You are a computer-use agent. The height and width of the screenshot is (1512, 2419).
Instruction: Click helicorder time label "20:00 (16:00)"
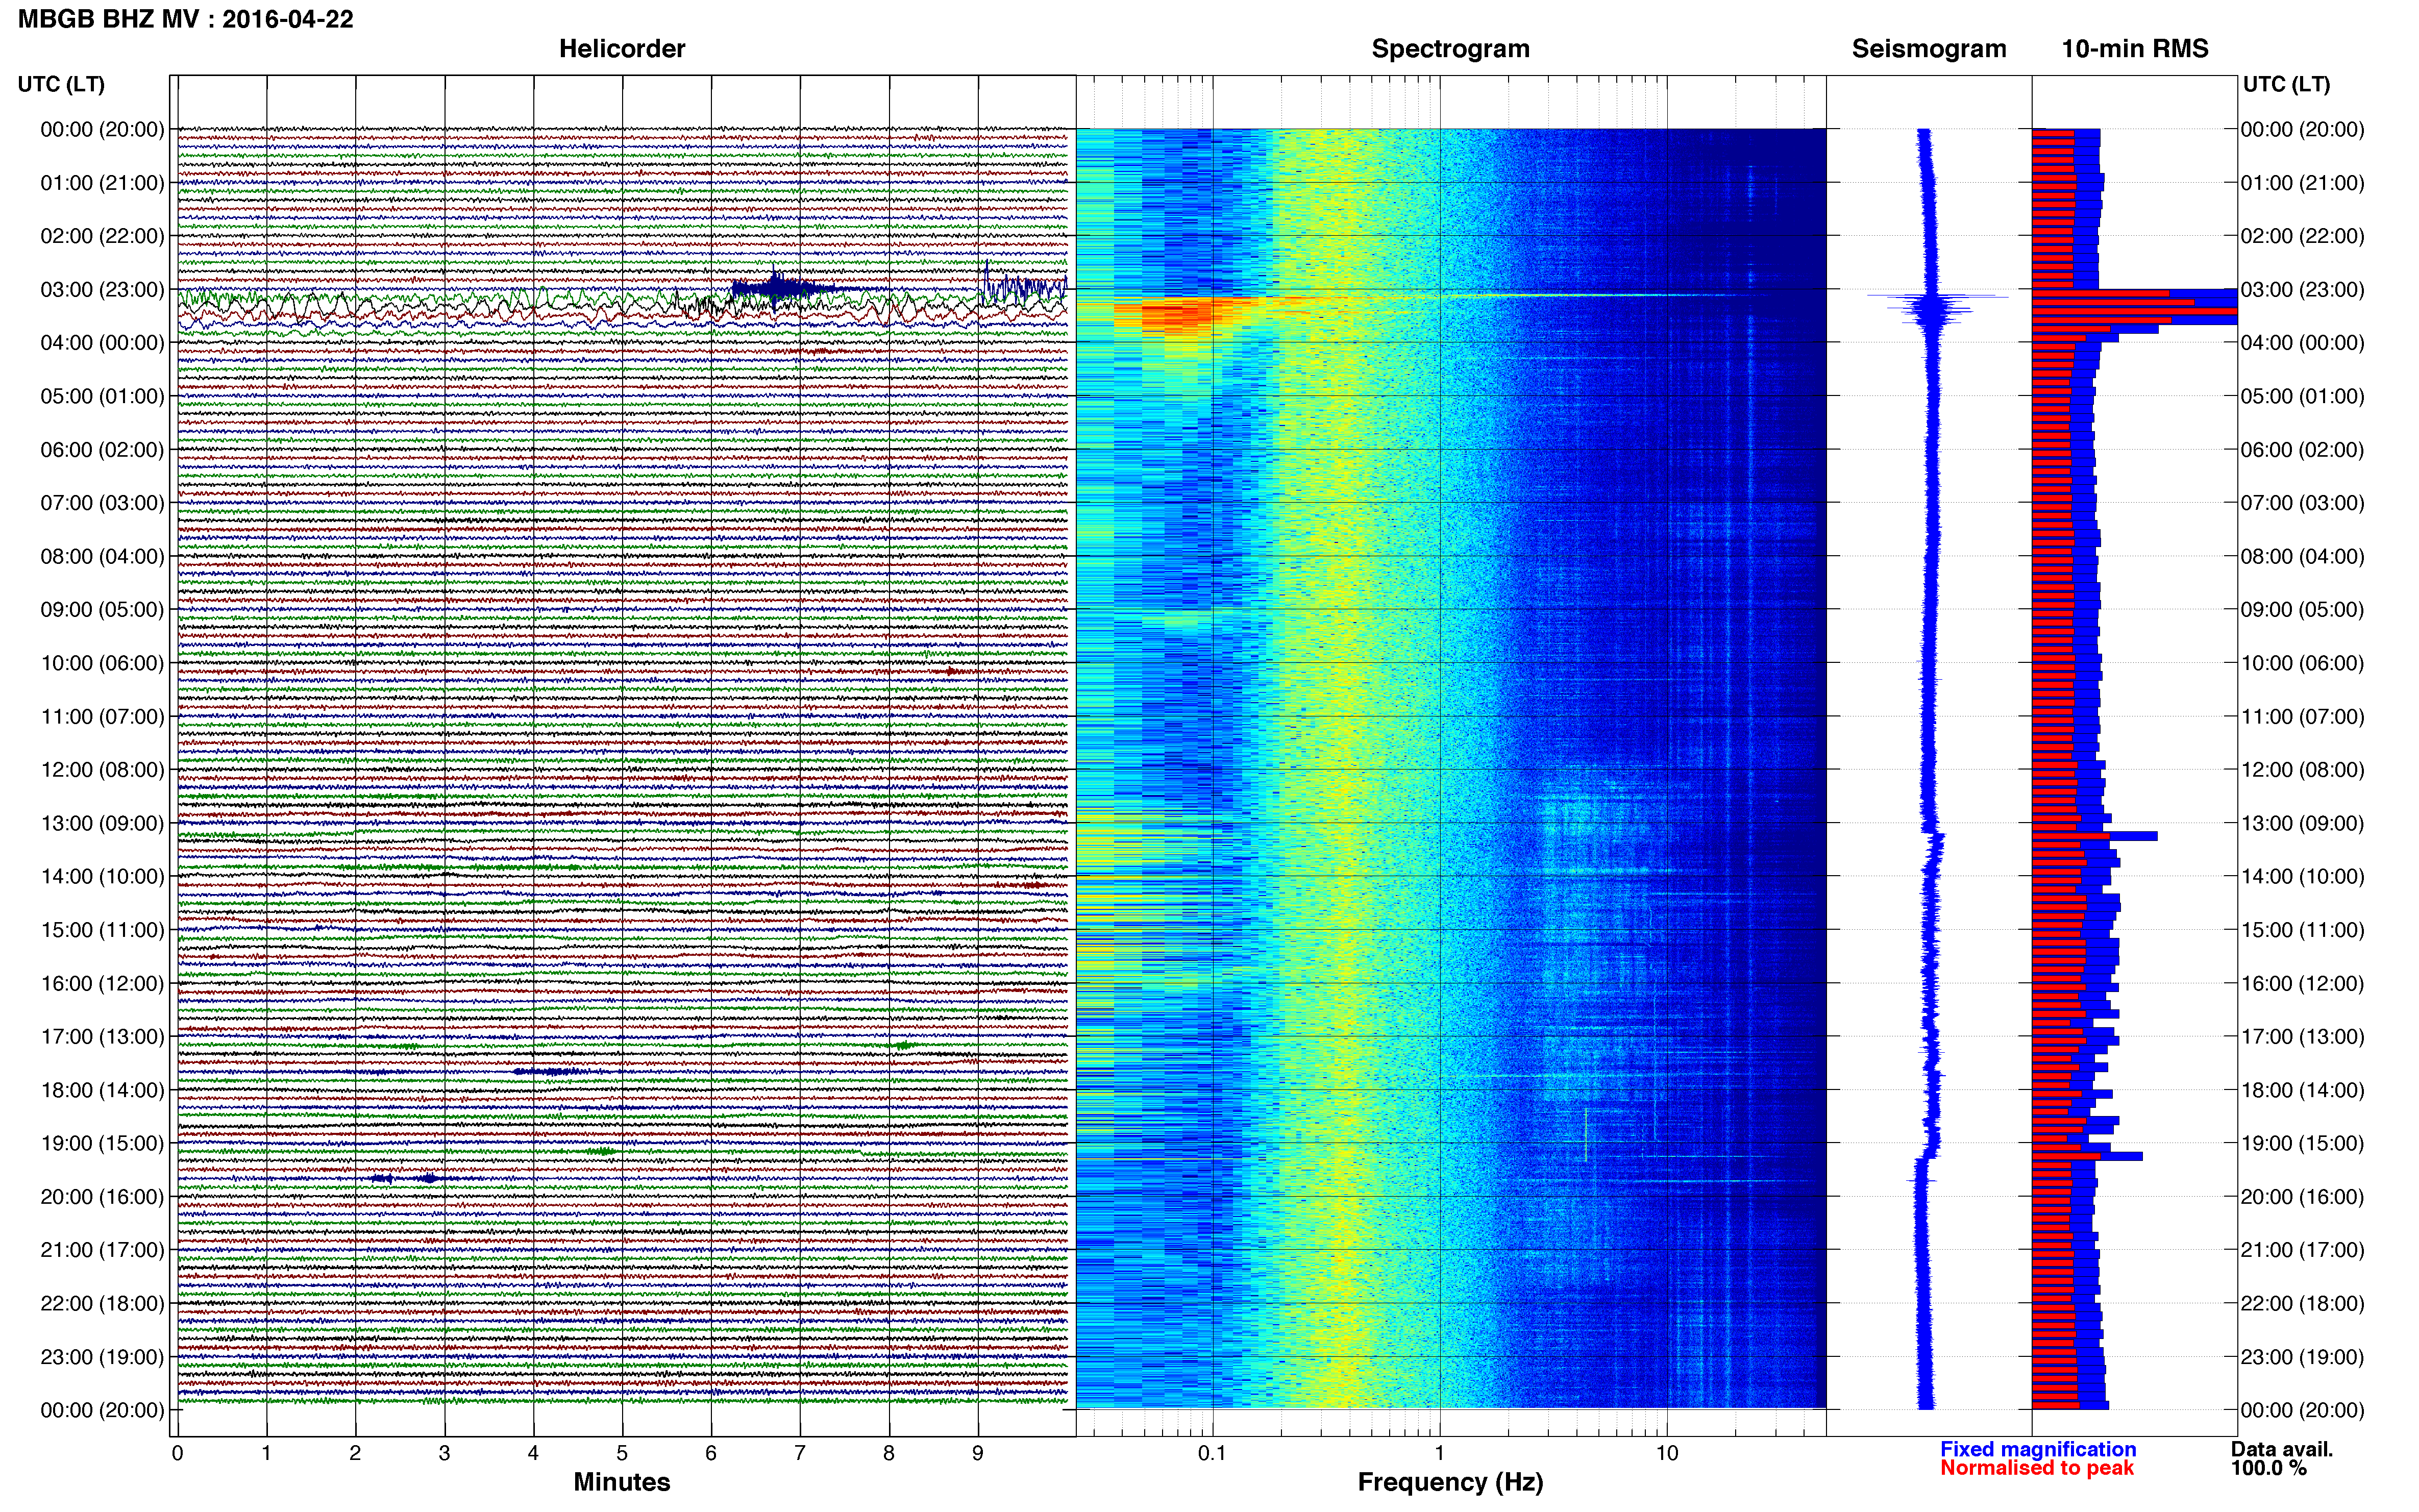coord(102,1197)
